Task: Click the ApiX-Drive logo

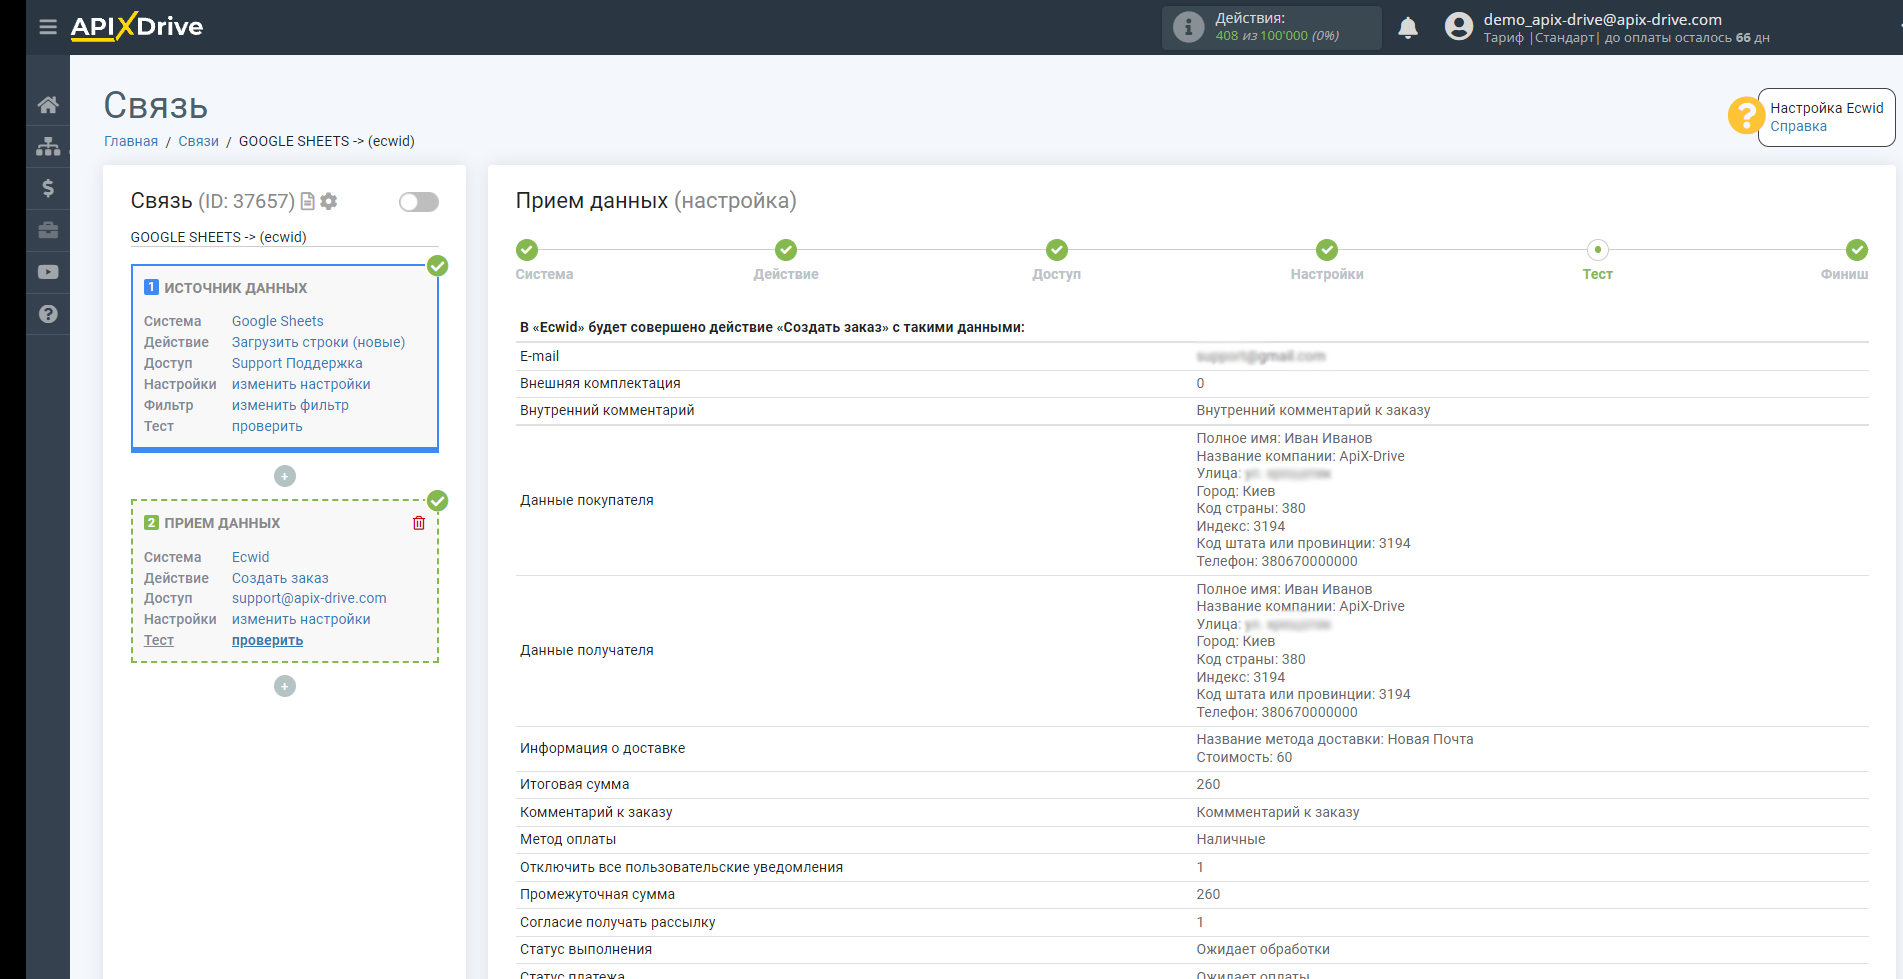Action: [x=137, y=27]
